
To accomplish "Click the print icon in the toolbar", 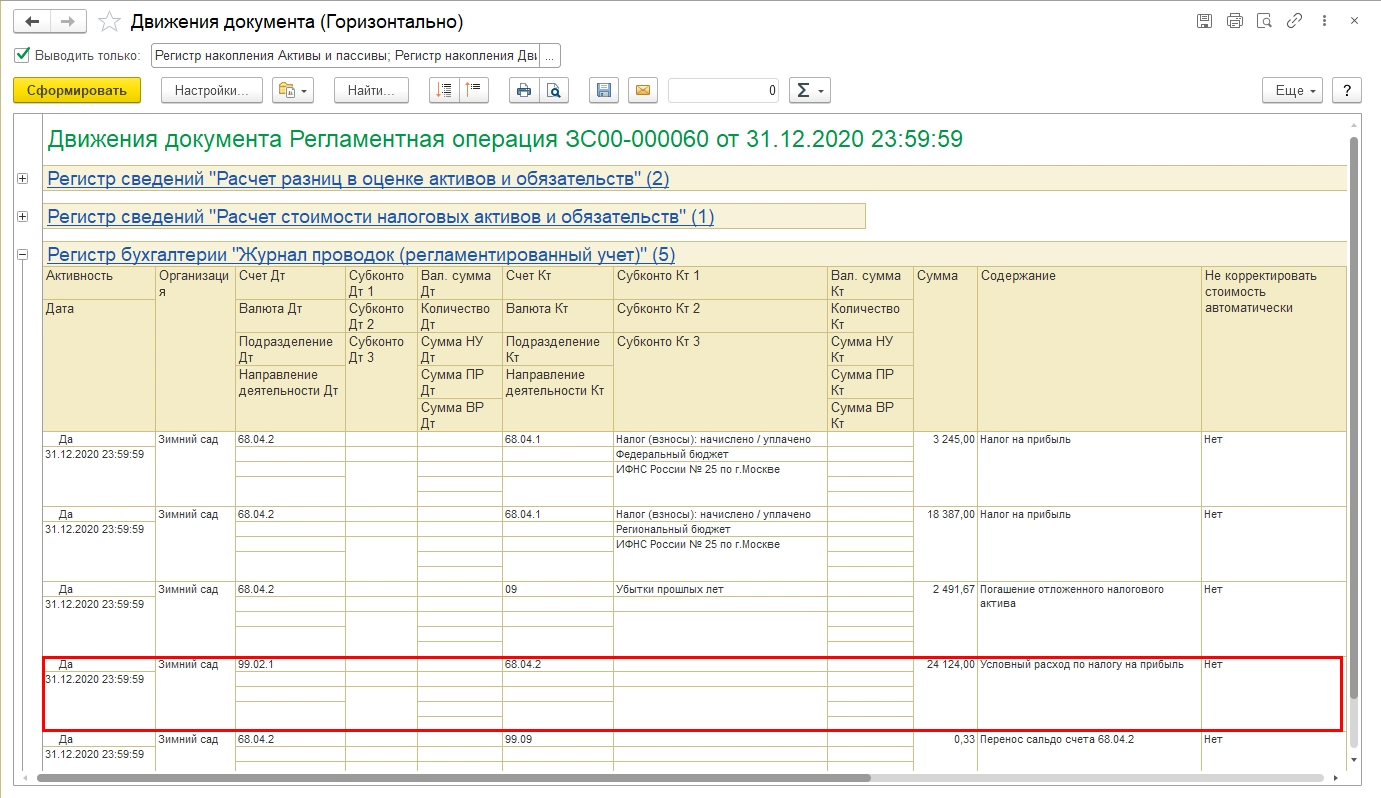I will [x=523, y=91].
